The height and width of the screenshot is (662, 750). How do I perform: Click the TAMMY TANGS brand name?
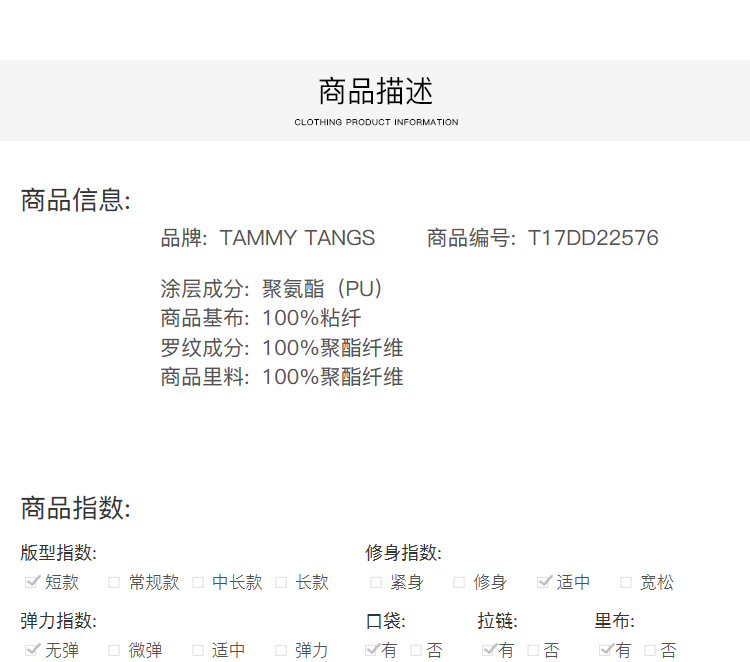pyautogui.click(x=297, y=238)
